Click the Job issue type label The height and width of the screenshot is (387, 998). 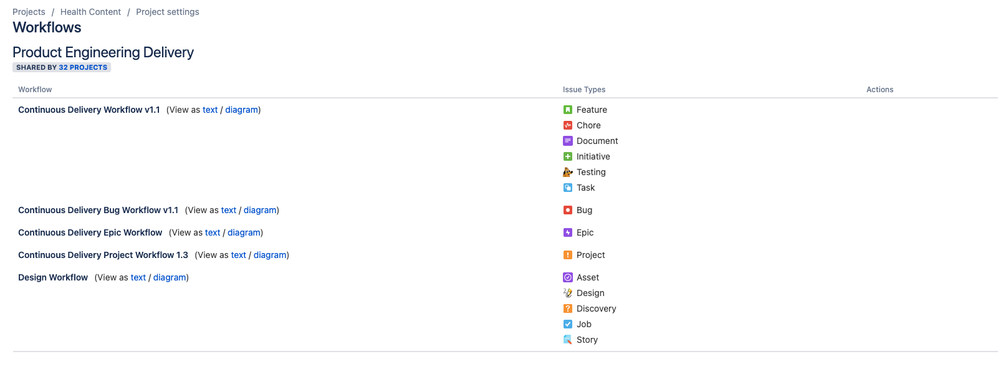pos(584,324)
